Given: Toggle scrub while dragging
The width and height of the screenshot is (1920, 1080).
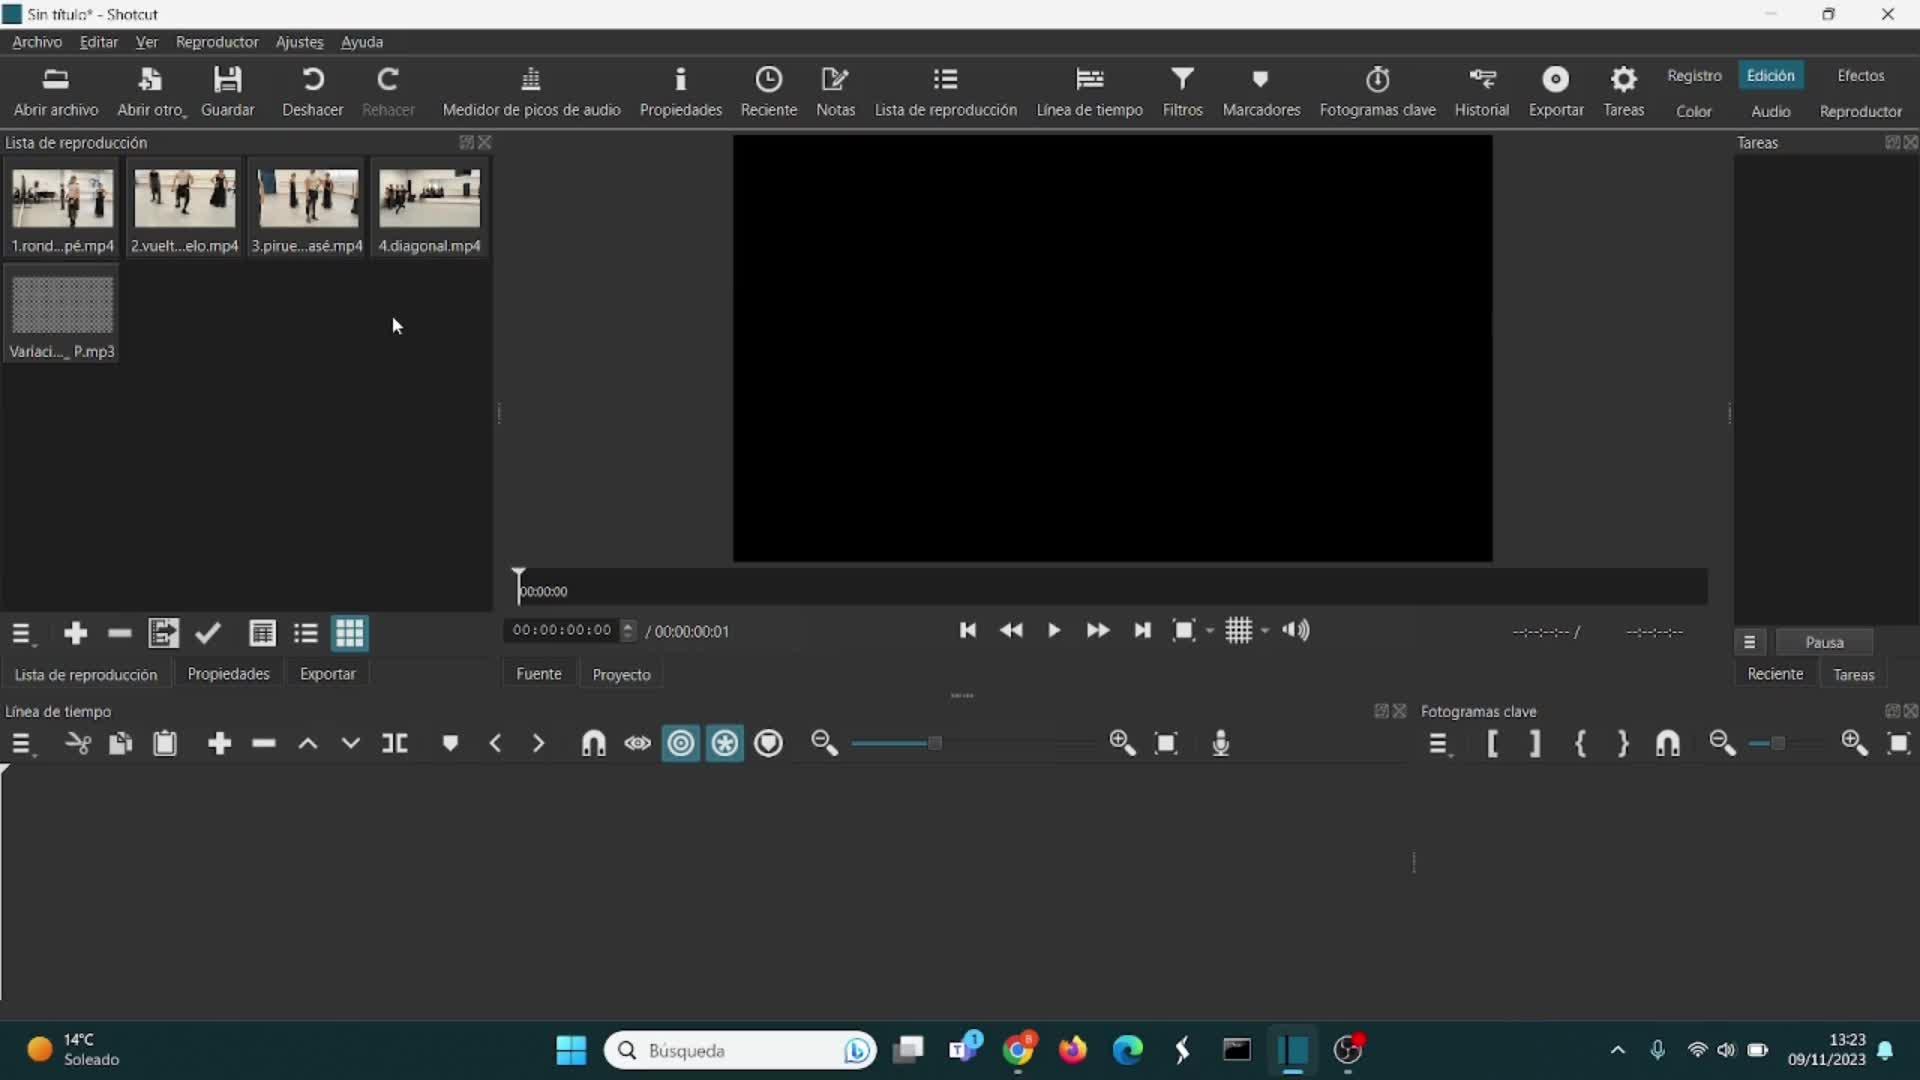Looking at the screenshot, I should 638,744.
